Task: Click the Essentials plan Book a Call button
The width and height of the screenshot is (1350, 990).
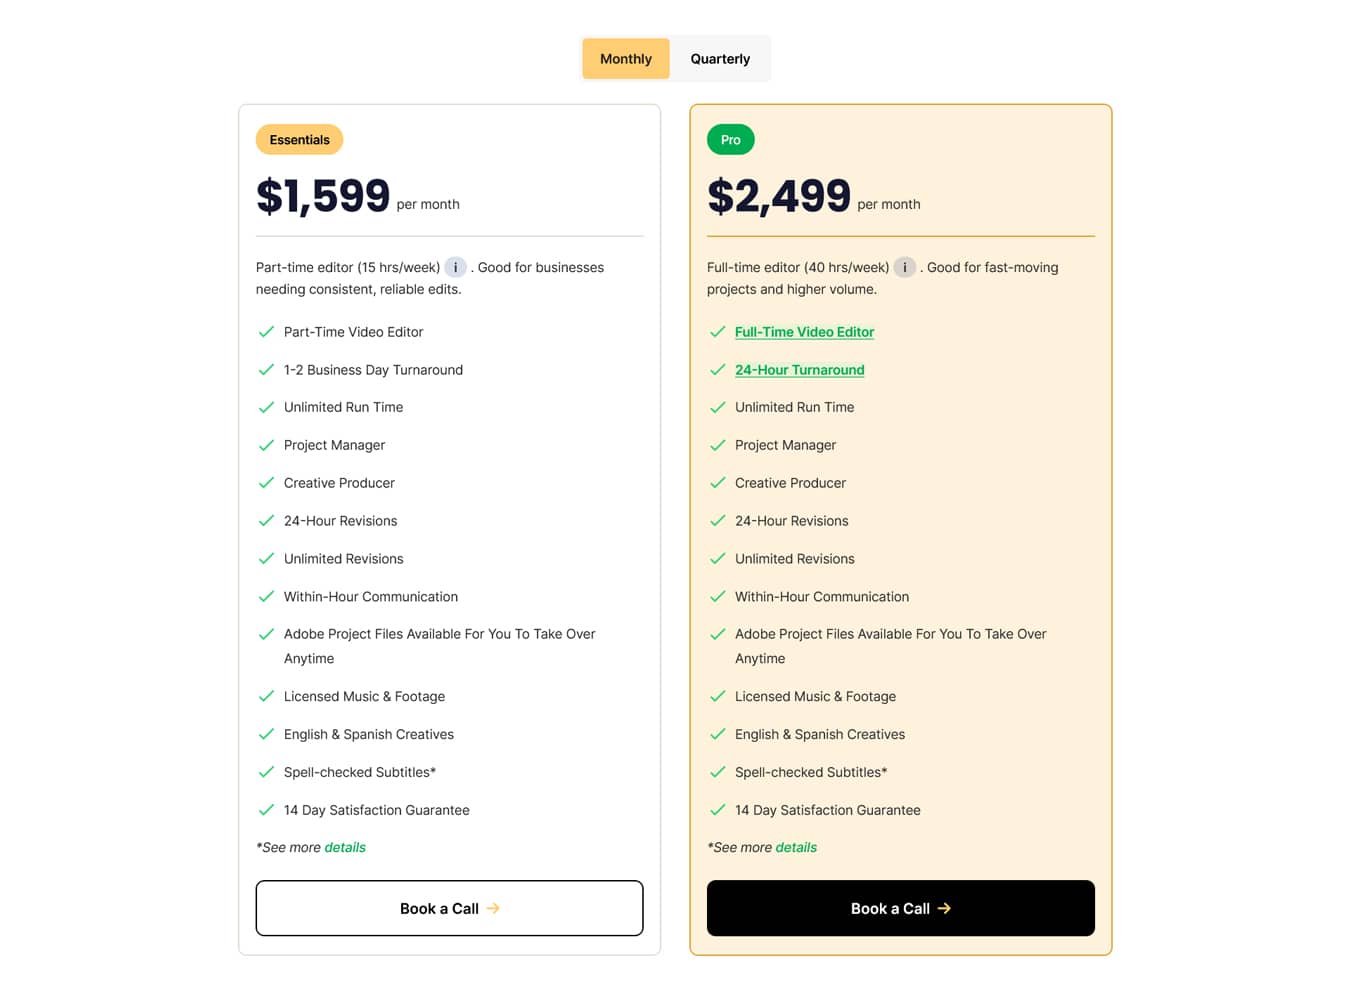Action: [449, 908]
